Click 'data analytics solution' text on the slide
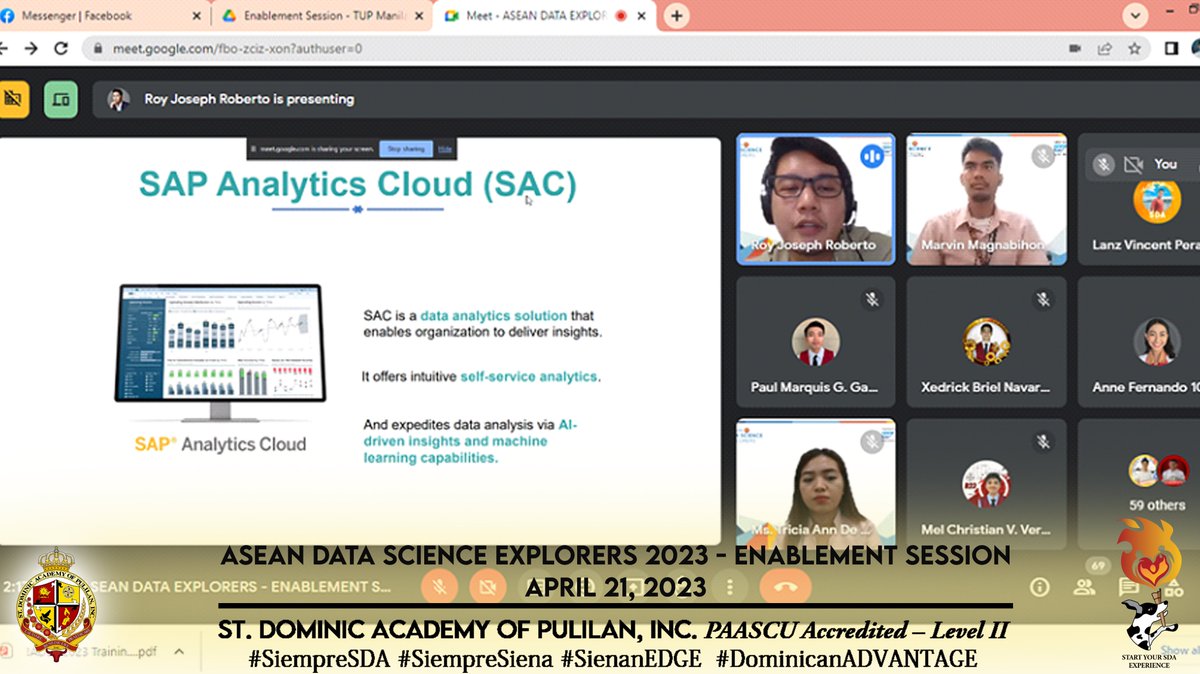 click(493, 315)
